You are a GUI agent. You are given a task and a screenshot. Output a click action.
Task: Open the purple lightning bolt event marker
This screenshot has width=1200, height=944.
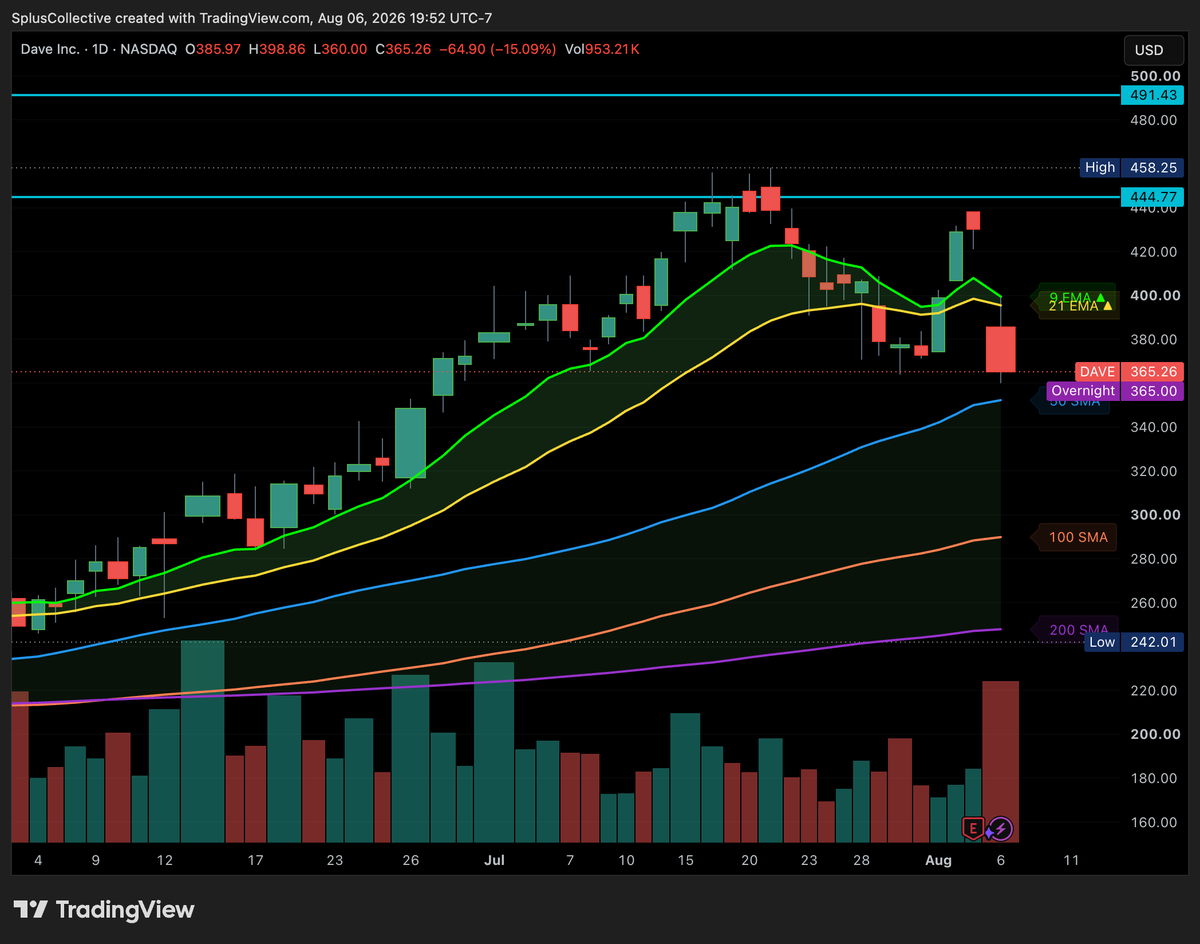click(x=1001, y=828)
